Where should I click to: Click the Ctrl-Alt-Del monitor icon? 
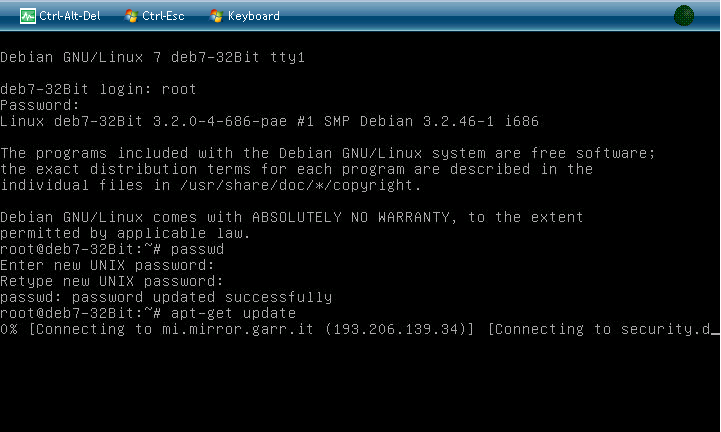click(x=27, y=16)
